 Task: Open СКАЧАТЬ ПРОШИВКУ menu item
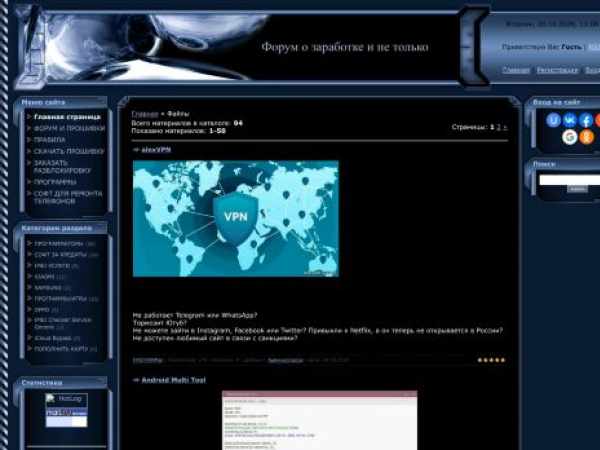(69, 151)
